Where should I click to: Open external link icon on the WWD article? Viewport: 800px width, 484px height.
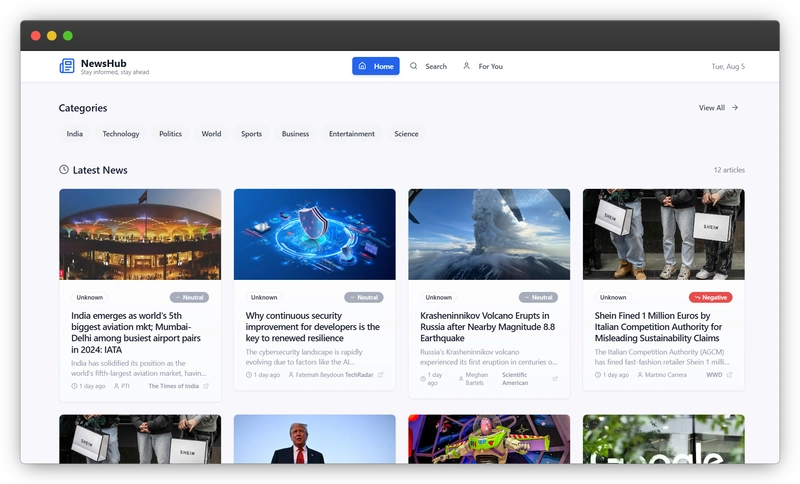[729, 375]
